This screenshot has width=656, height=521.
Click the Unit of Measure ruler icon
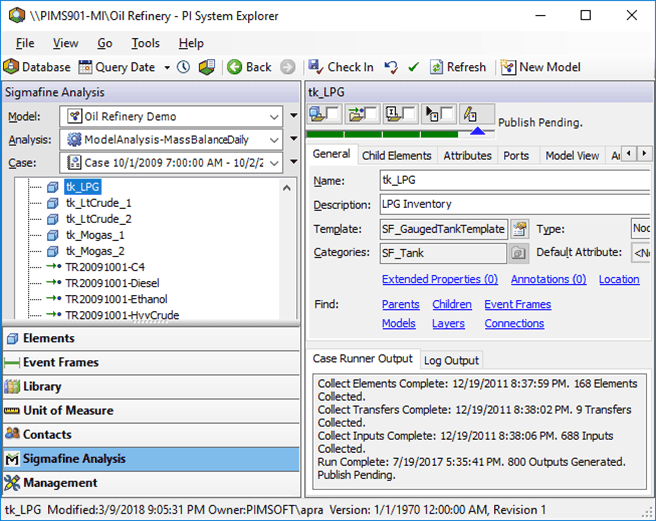12,411
